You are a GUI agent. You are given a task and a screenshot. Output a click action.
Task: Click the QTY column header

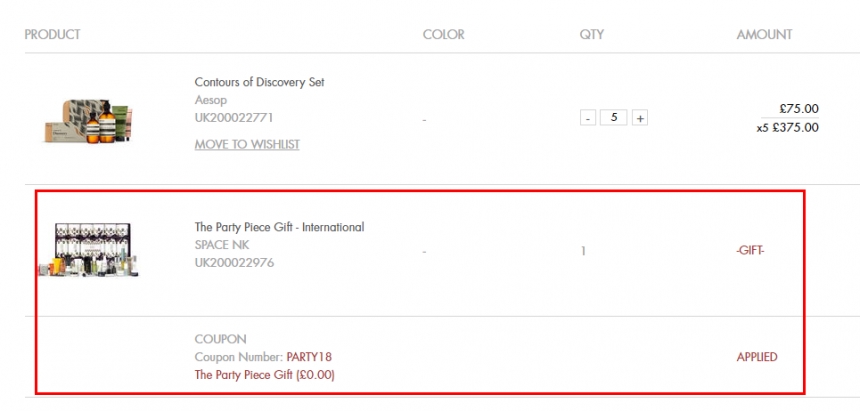click(592, 35)
